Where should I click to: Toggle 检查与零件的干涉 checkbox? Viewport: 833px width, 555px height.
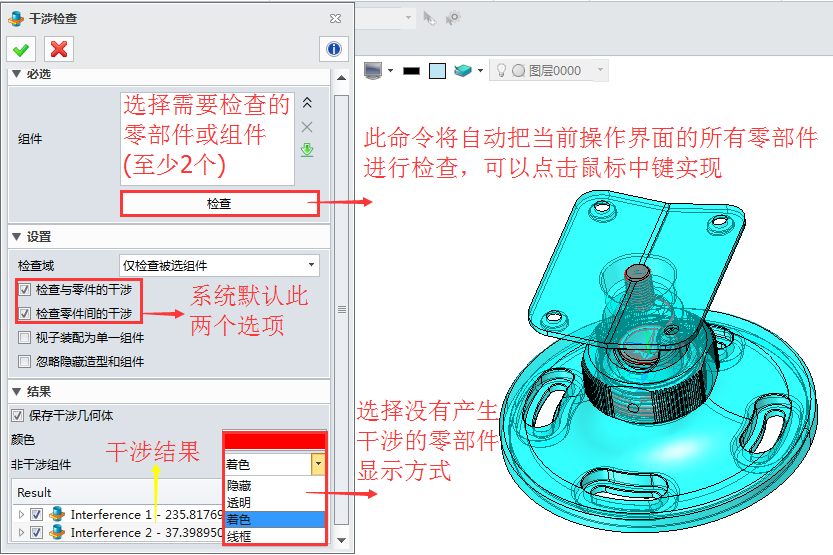25,289
